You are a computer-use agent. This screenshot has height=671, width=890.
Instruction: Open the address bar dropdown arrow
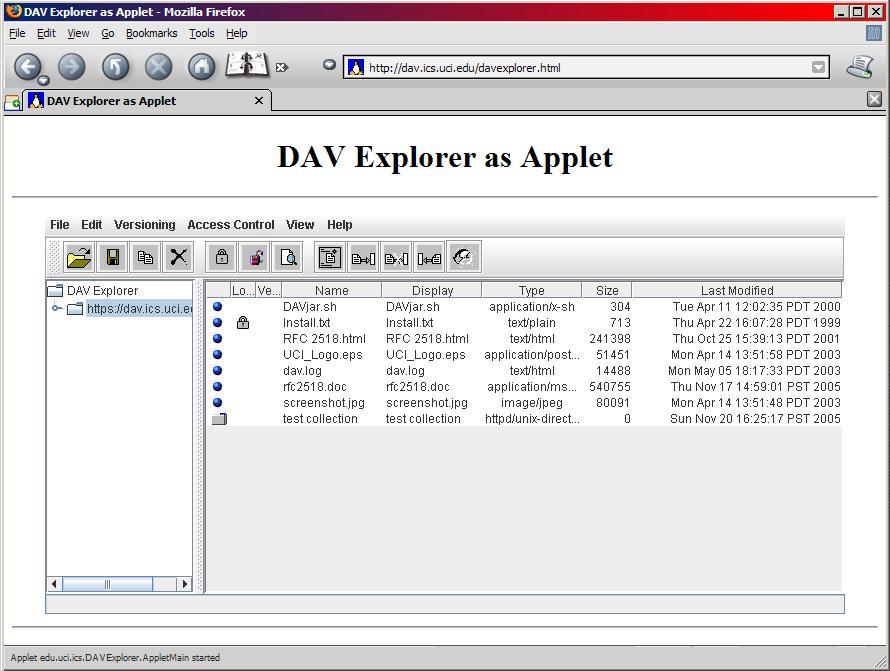pos(818,67)
